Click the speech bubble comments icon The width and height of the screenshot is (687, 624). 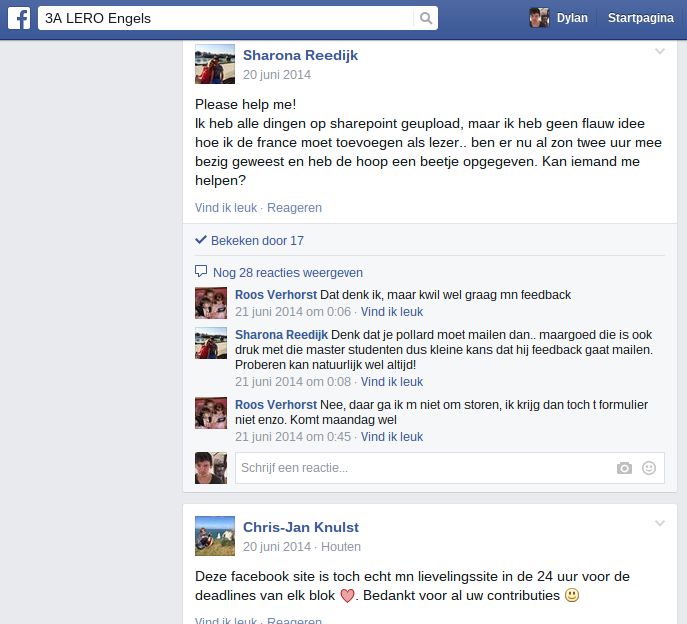[201, 271]
